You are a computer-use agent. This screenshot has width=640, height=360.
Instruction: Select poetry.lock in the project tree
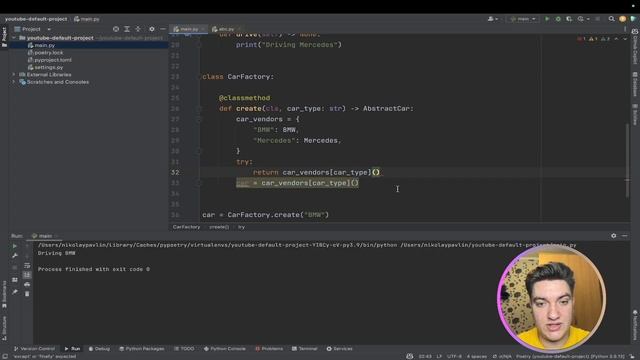click(48, 53)
